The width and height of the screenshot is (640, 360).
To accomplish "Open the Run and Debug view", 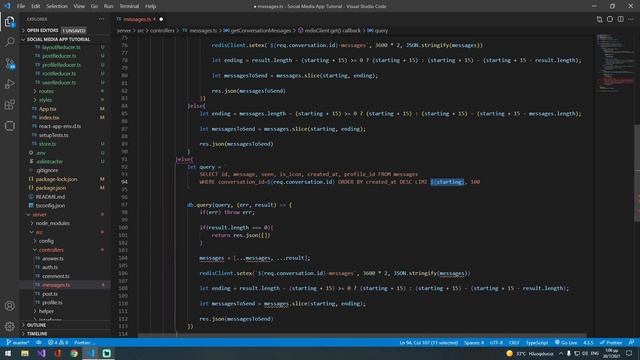I will [x=9, y=84].
